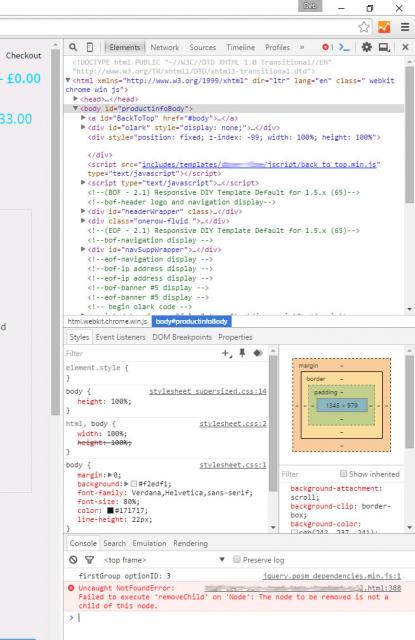Image resolution: width=415 pixels, height=640 pixels.
Task: Open stylesheet_supersized.css:14 source link
Action: tap(207, 391)
